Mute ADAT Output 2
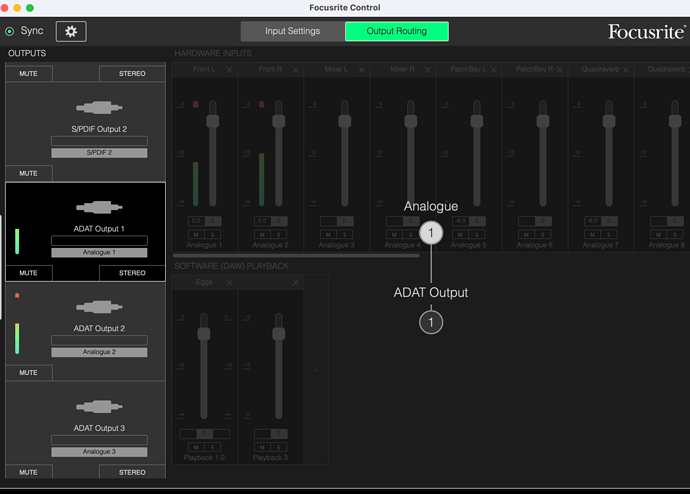Viewport: 690px width, 494px height. click(29, 373)
